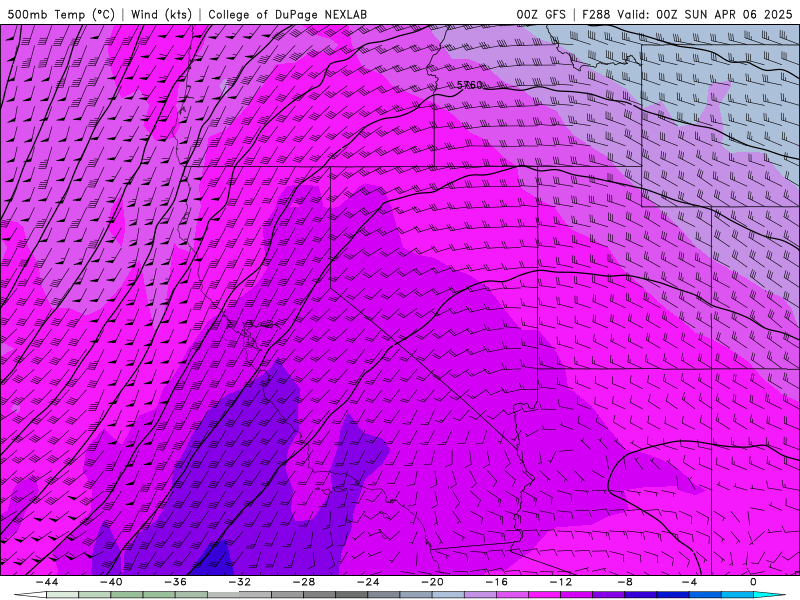Click the "Valid: 00Z SUN APR 06 2025" text
Viewport: 800px width, 600px height.
coord(705,14)
